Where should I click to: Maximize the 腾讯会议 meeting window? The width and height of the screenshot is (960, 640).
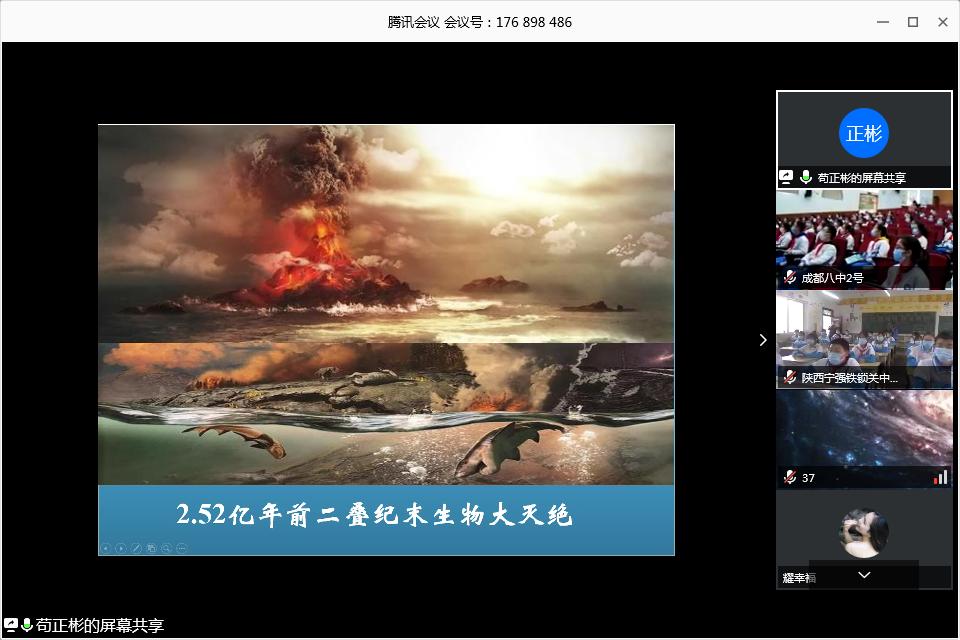(912, 22)
